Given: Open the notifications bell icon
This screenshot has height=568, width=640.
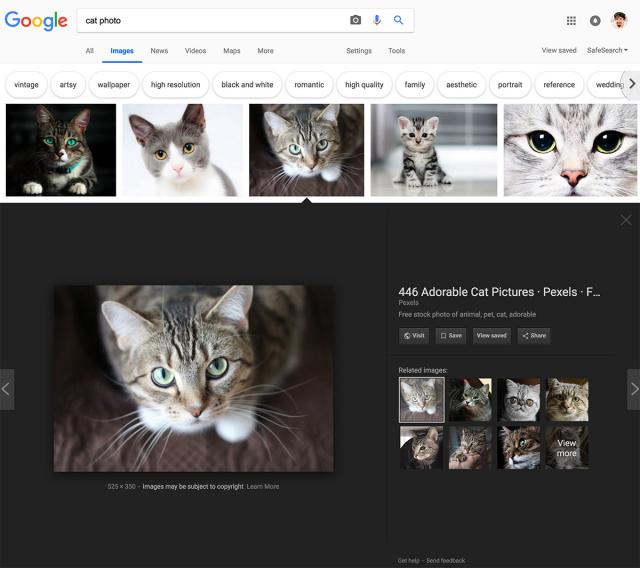Looking at the screenshot, I should tap(596, 20).
